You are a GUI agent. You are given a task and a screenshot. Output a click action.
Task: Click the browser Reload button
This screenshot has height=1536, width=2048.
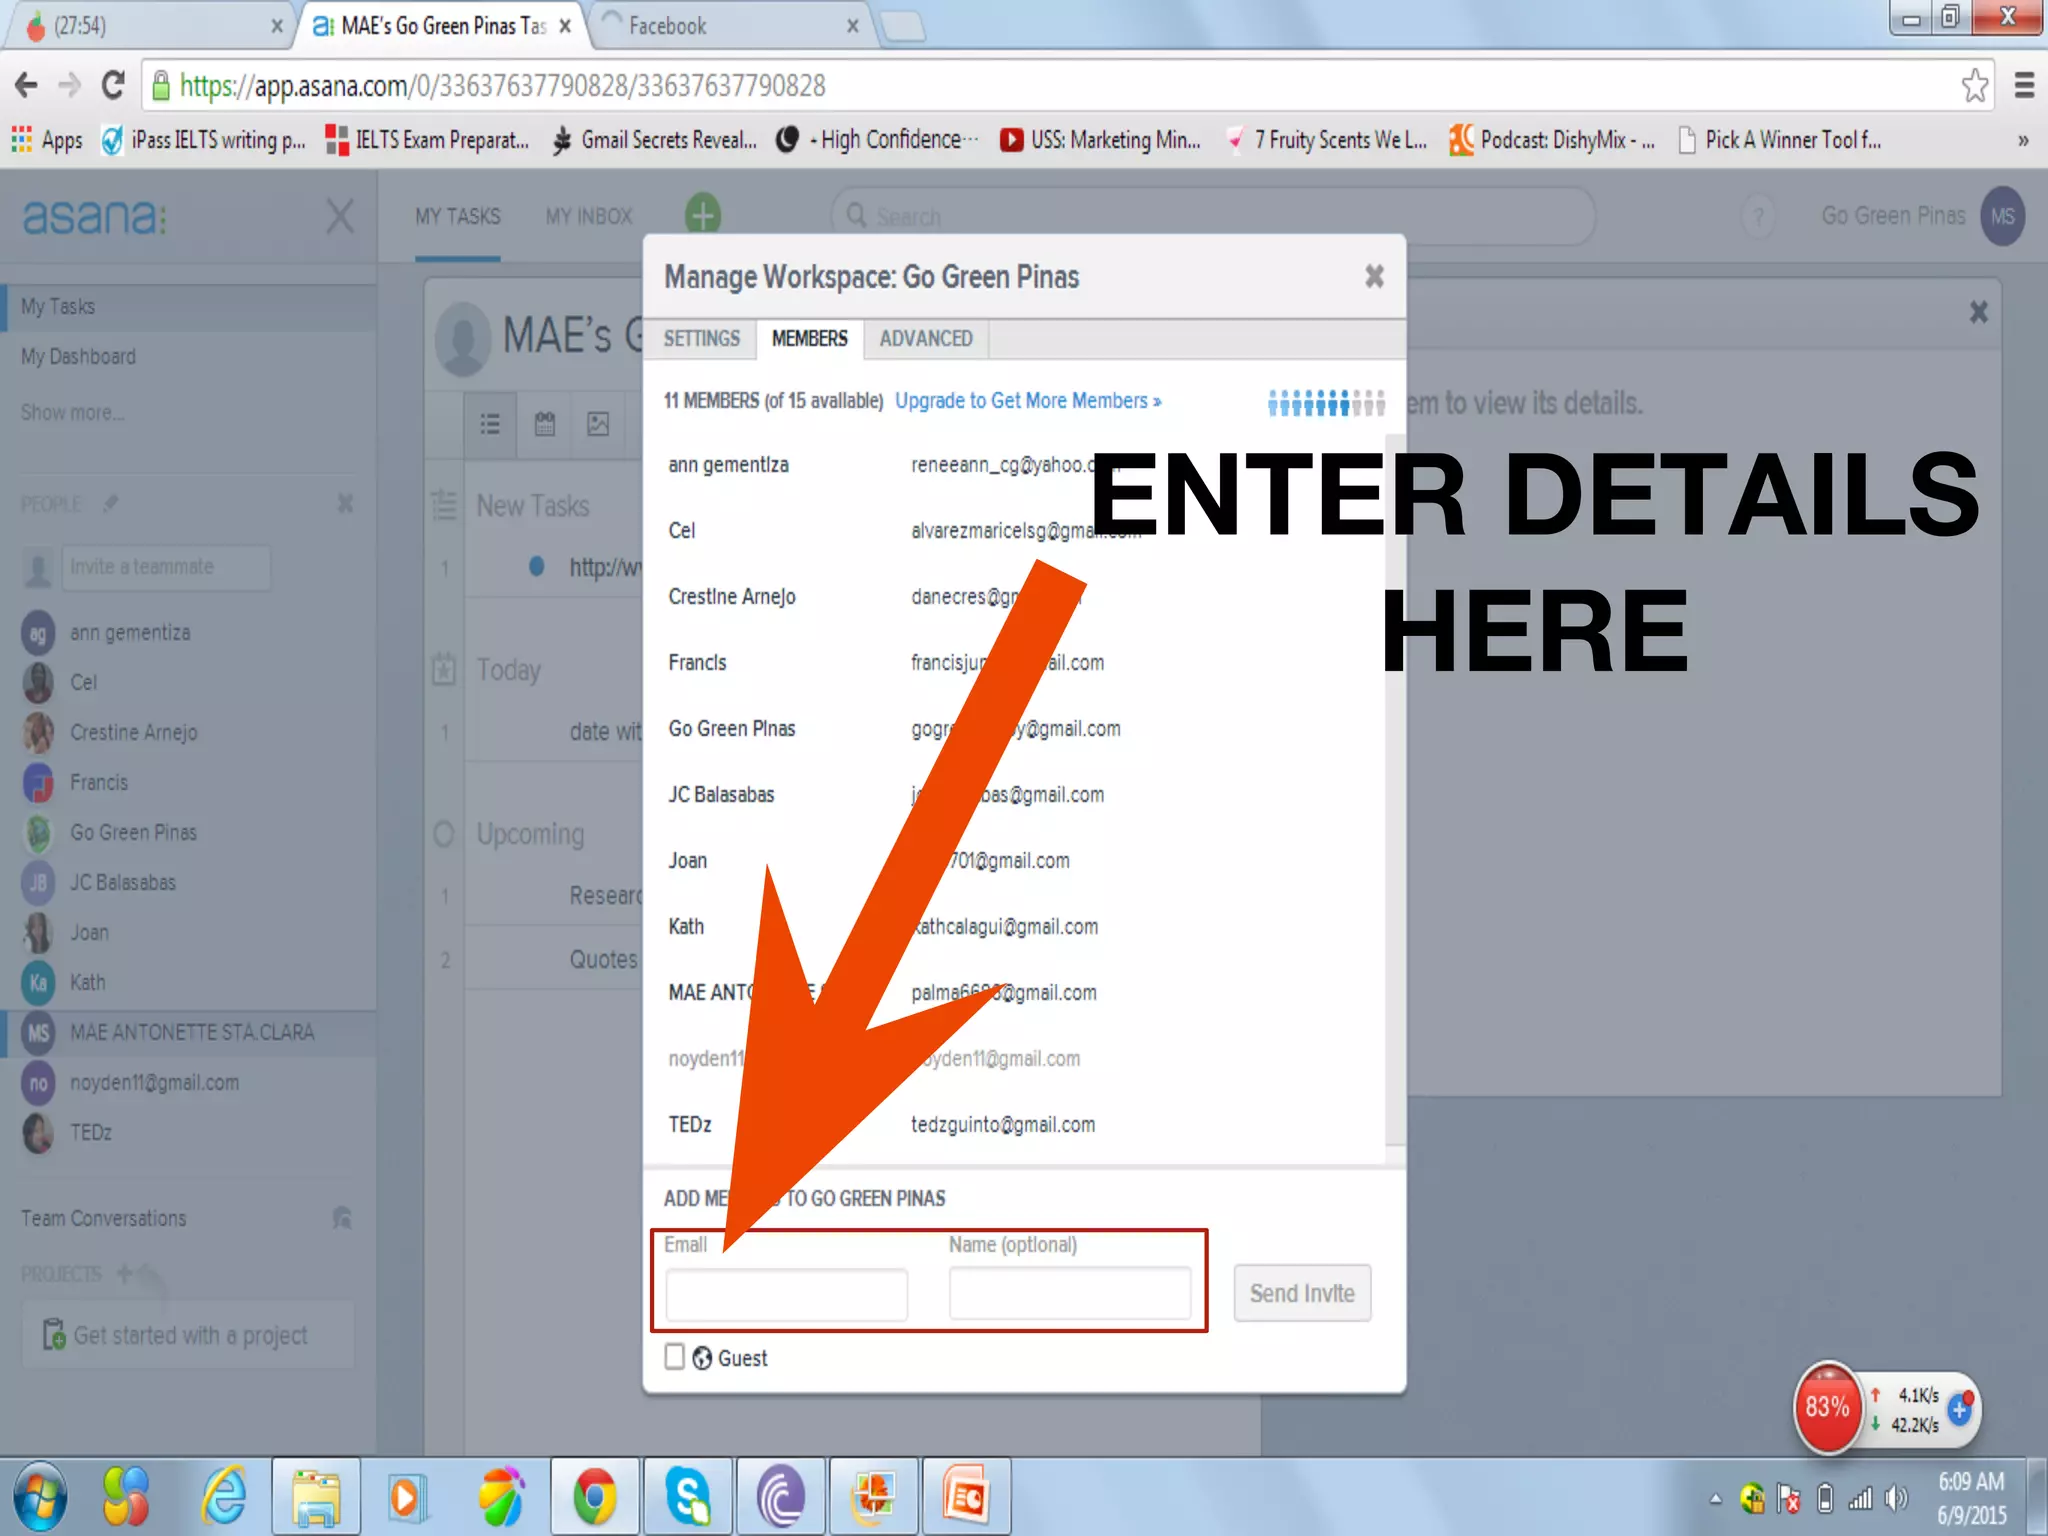click(113, 85)
